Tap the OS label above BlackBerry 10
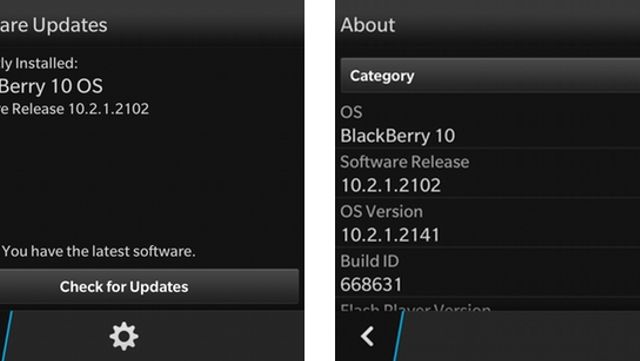 point(351,112)
